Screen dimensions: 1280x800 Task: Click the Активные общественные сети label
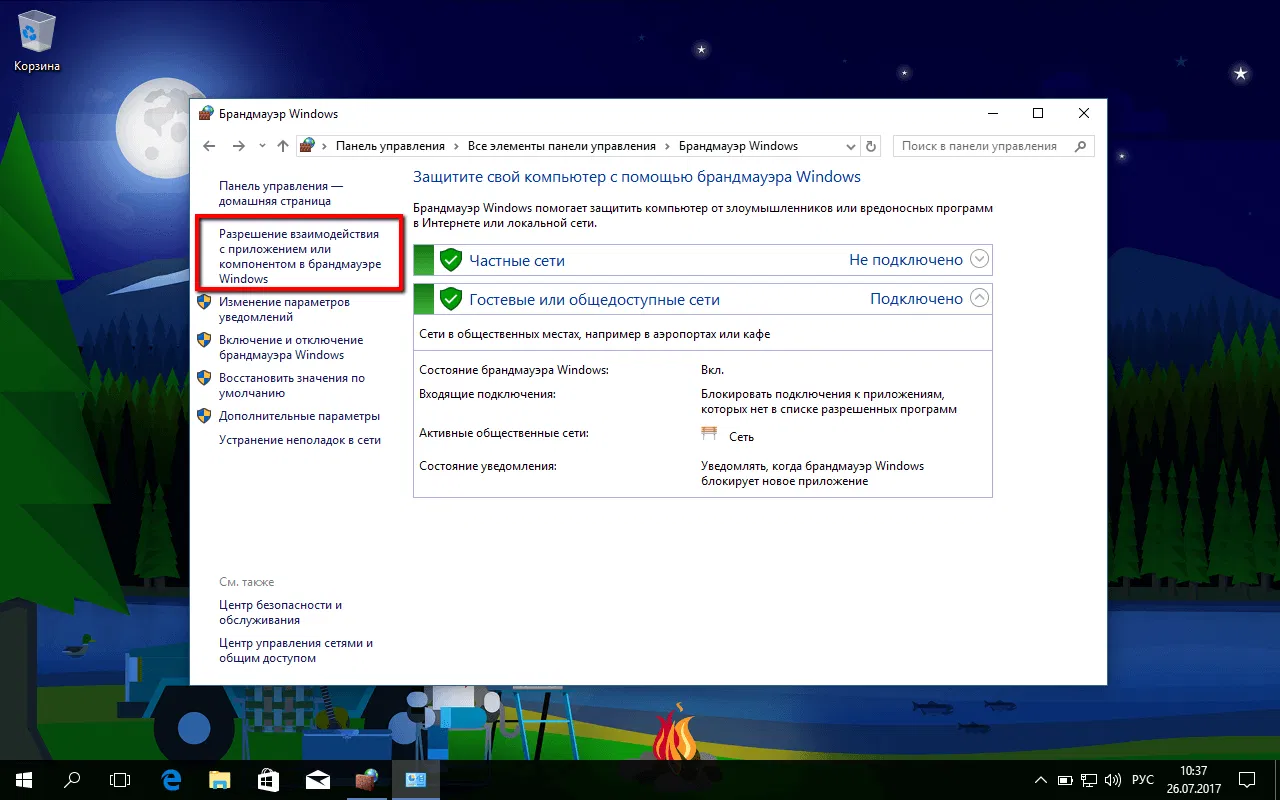(x=504, y=434)
